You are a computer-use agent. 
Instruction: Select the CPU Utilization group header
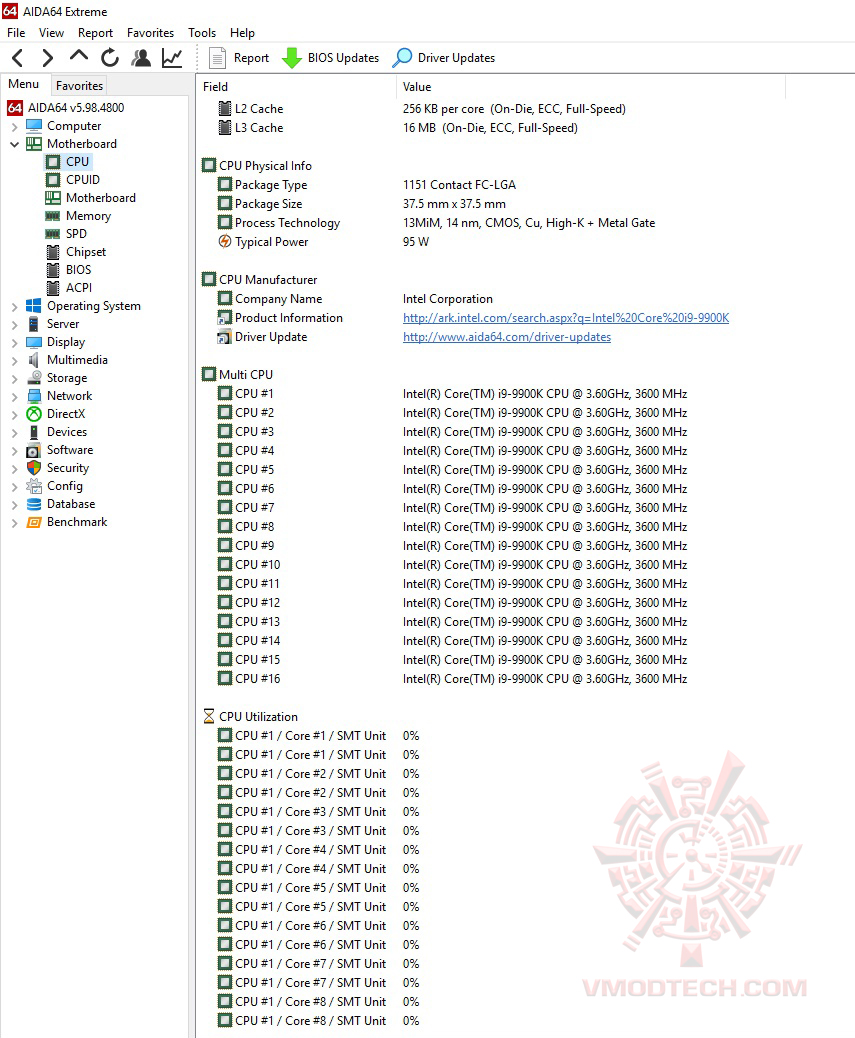(x=251, y=717)
